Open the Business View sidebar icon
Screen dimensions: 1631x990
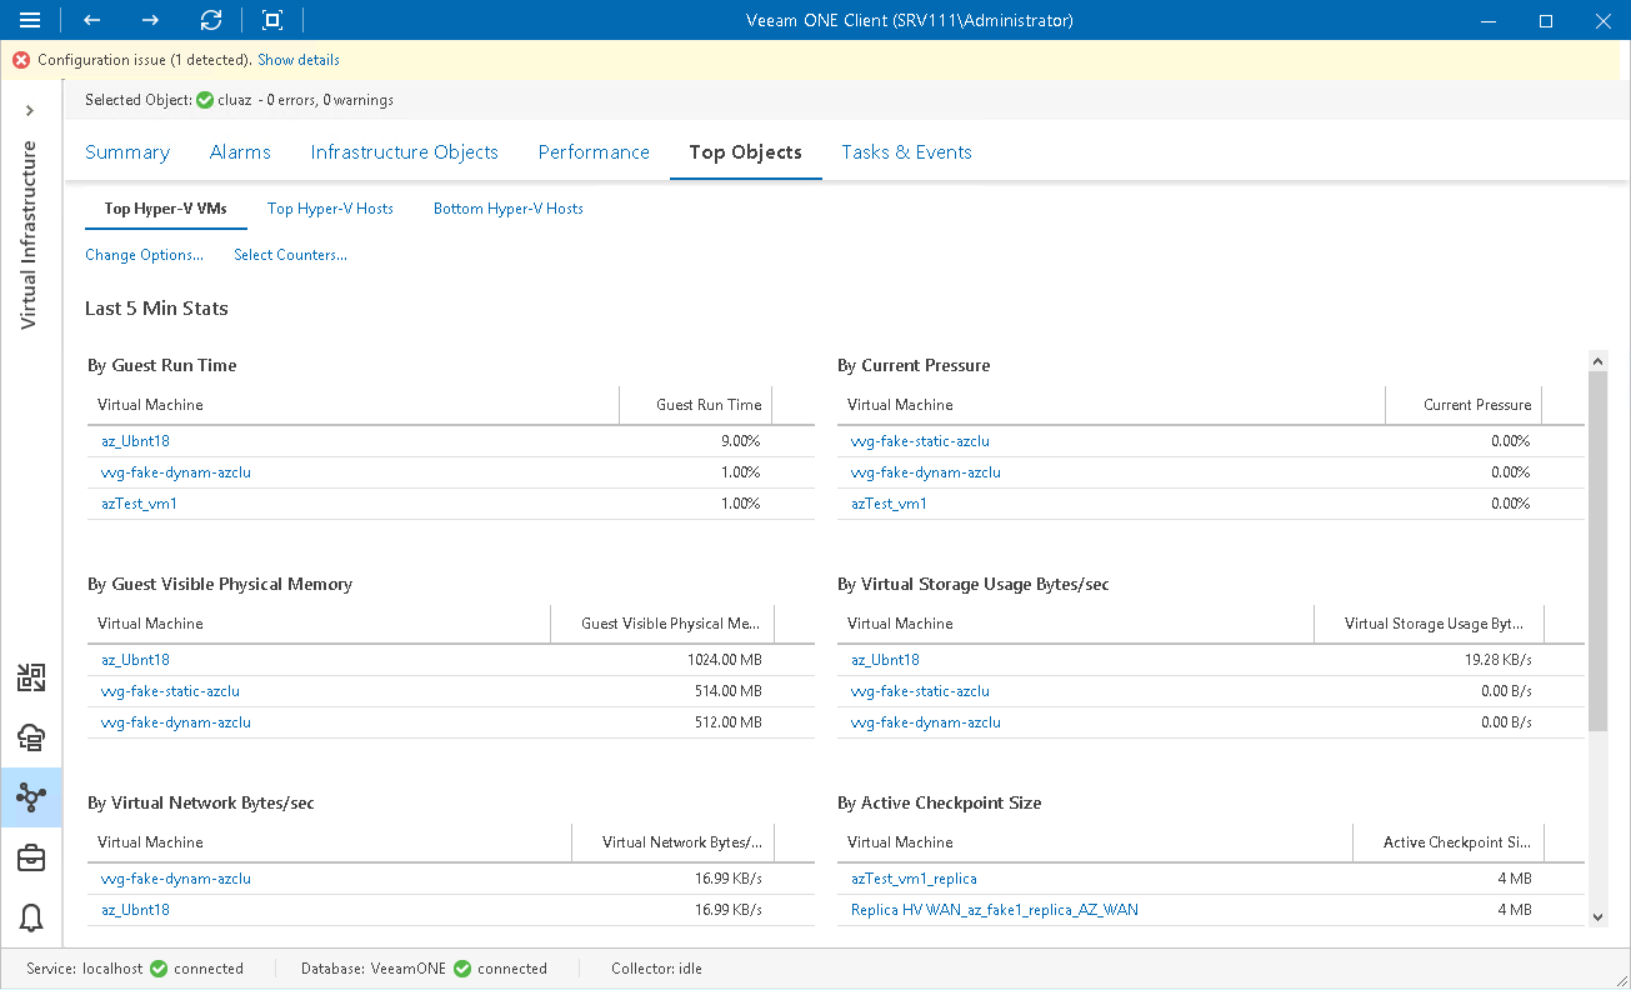(31, 677)
